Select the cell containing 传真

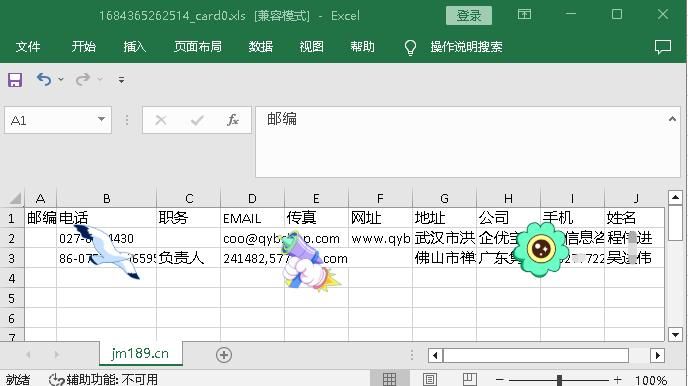pos(316,218)
